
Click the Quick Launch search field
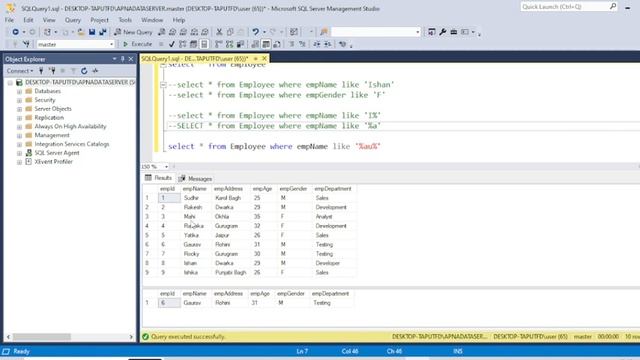click(x=565, y=7)
